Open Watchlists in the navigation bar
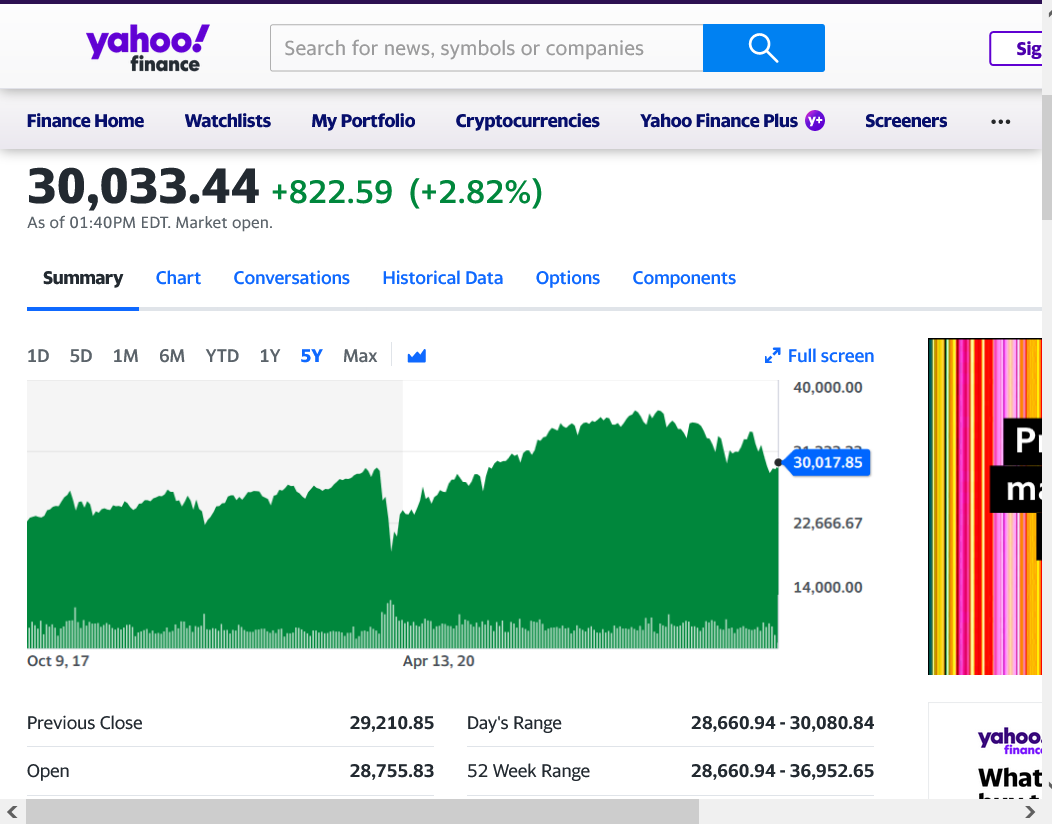Screen dimensions: 1052x833 (x=227, y=121)
